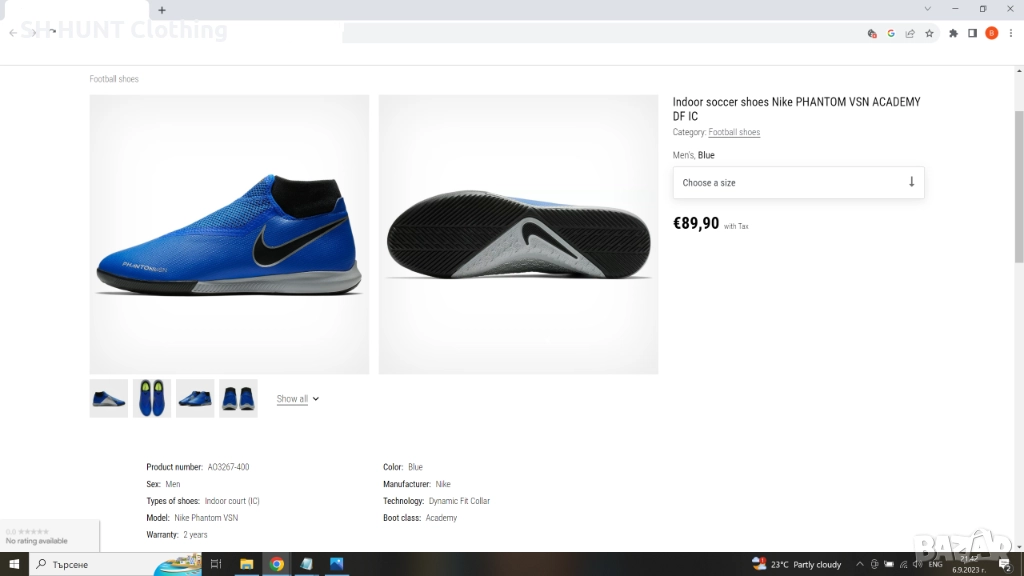Click the Google icon in address bar
This screenshot has width=1024, height=576.
click(891, 33)
